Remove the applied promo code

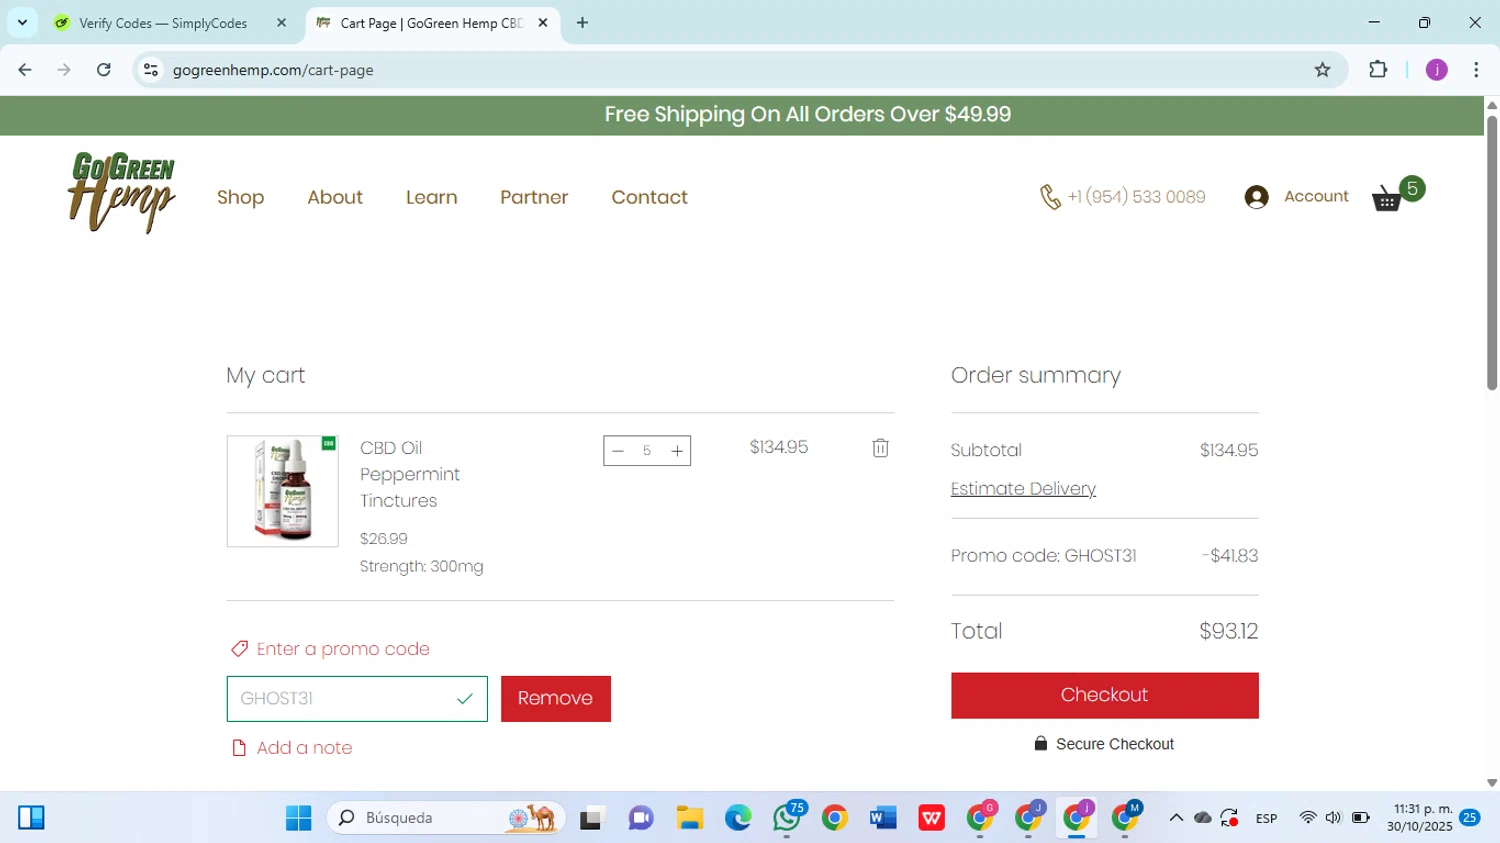556,699
